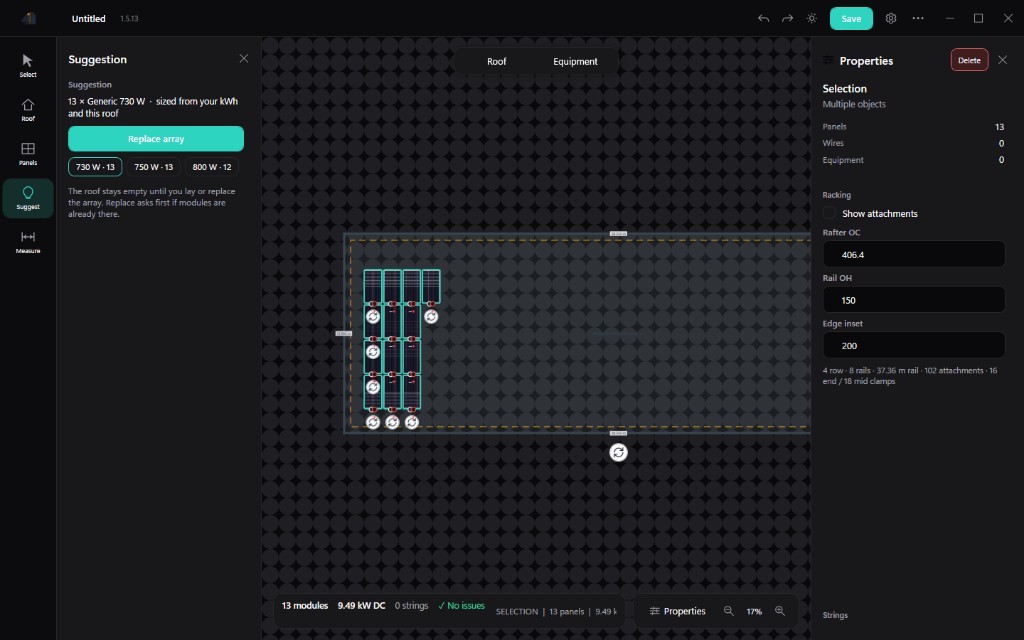Viewport: 1024px width, 640px height.
Task: Activate the Select arrow tool
Action: (x=27, y=65)
